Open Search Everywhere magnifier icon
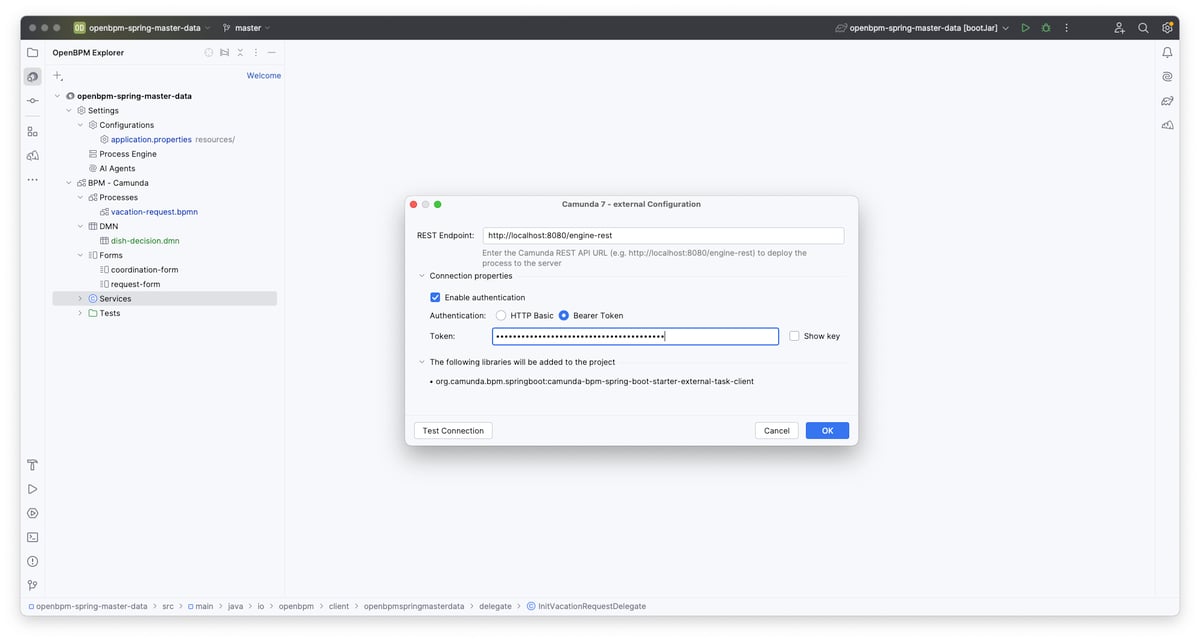Screen dimensions: 1200x641 point(1143,28)
